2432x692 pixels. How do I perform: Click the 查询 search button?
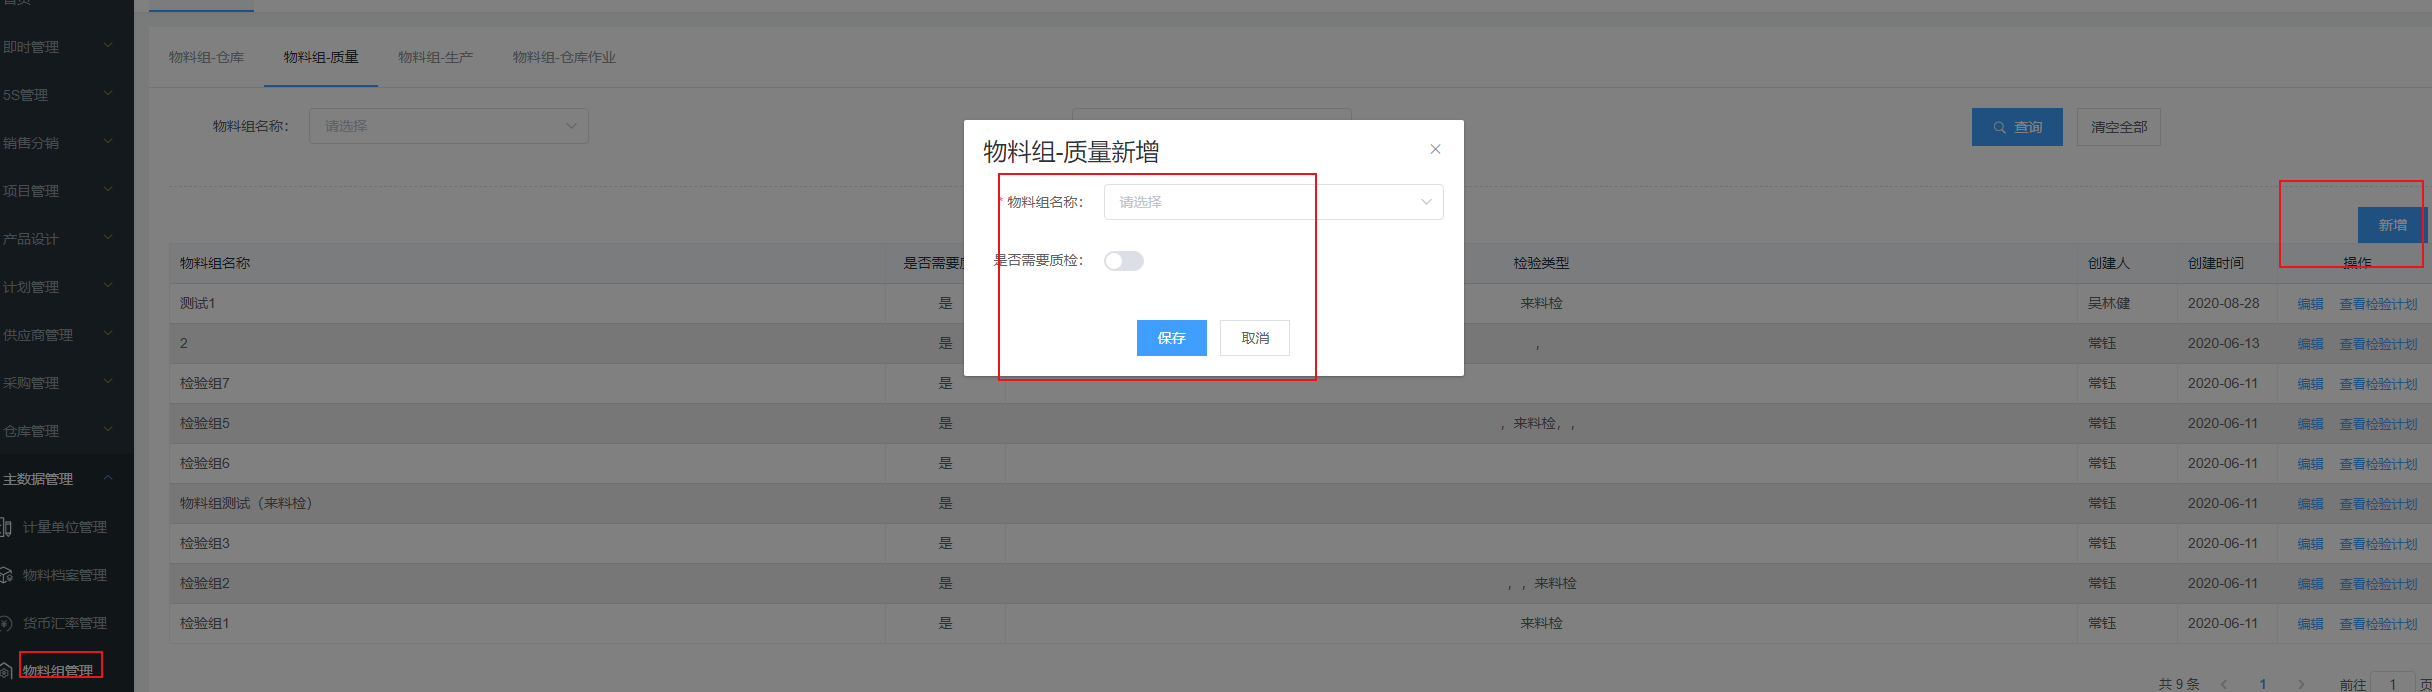[x=2016, y=127]
